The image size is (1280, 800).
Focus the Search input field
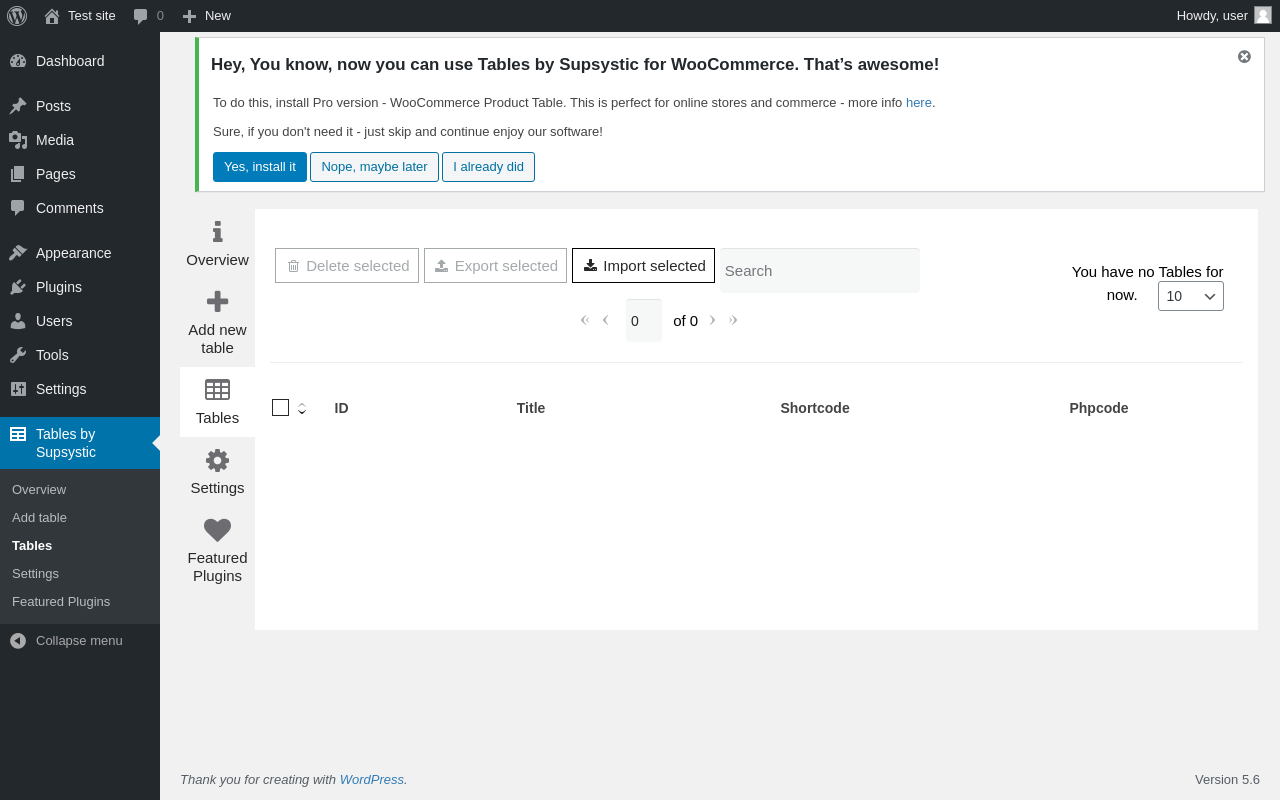[x=820, y=270]
